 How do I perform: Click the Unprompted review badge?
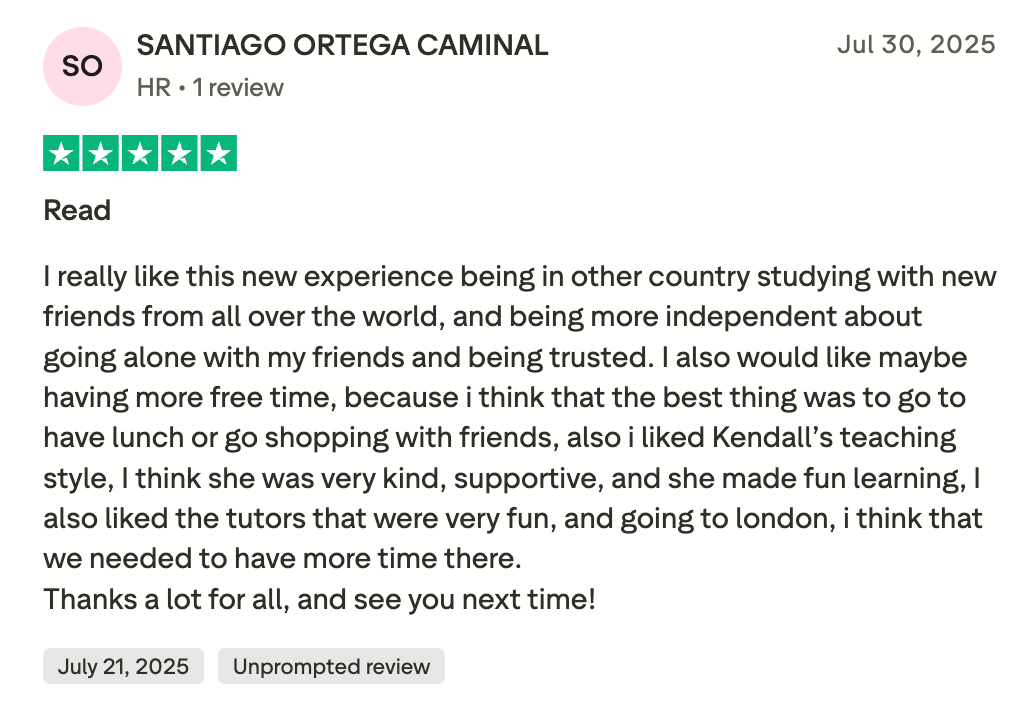click(331, 666)
